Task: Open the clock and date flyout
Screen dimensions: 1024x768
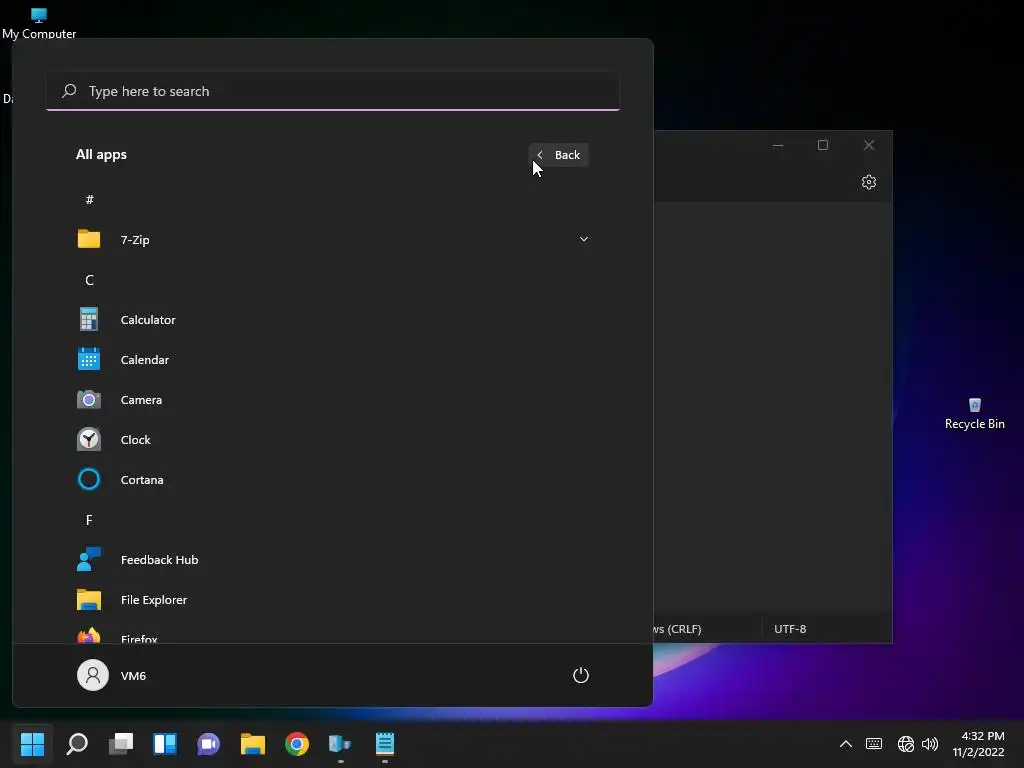Action: tap(979, 743)
